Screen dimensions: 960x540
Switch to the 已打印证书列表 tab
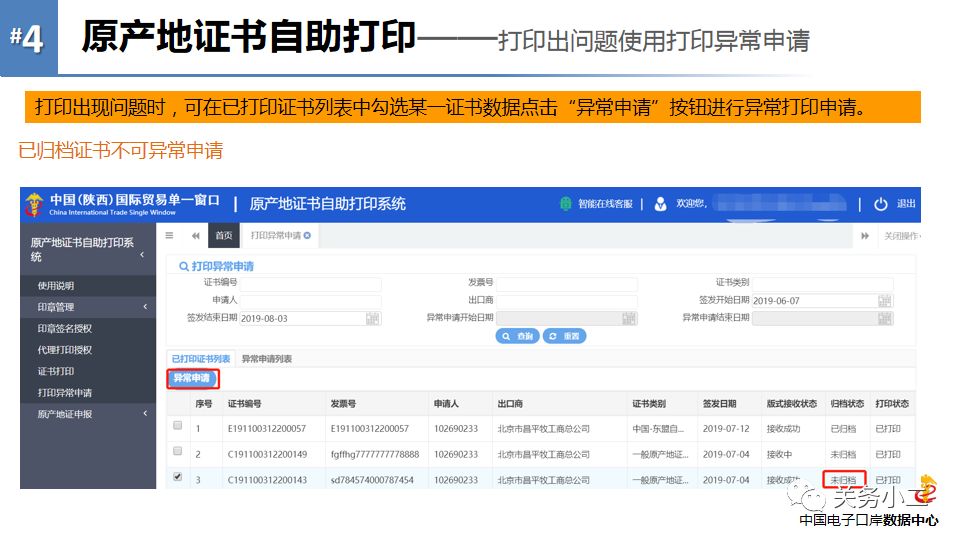tap(201, 359)
